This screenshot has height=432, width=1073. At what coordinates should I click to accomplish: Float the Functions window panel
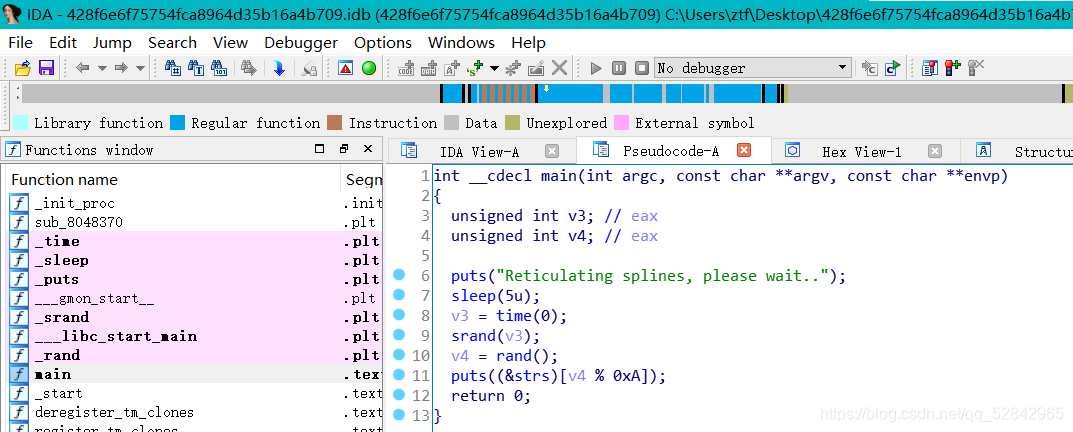[344, 149]
